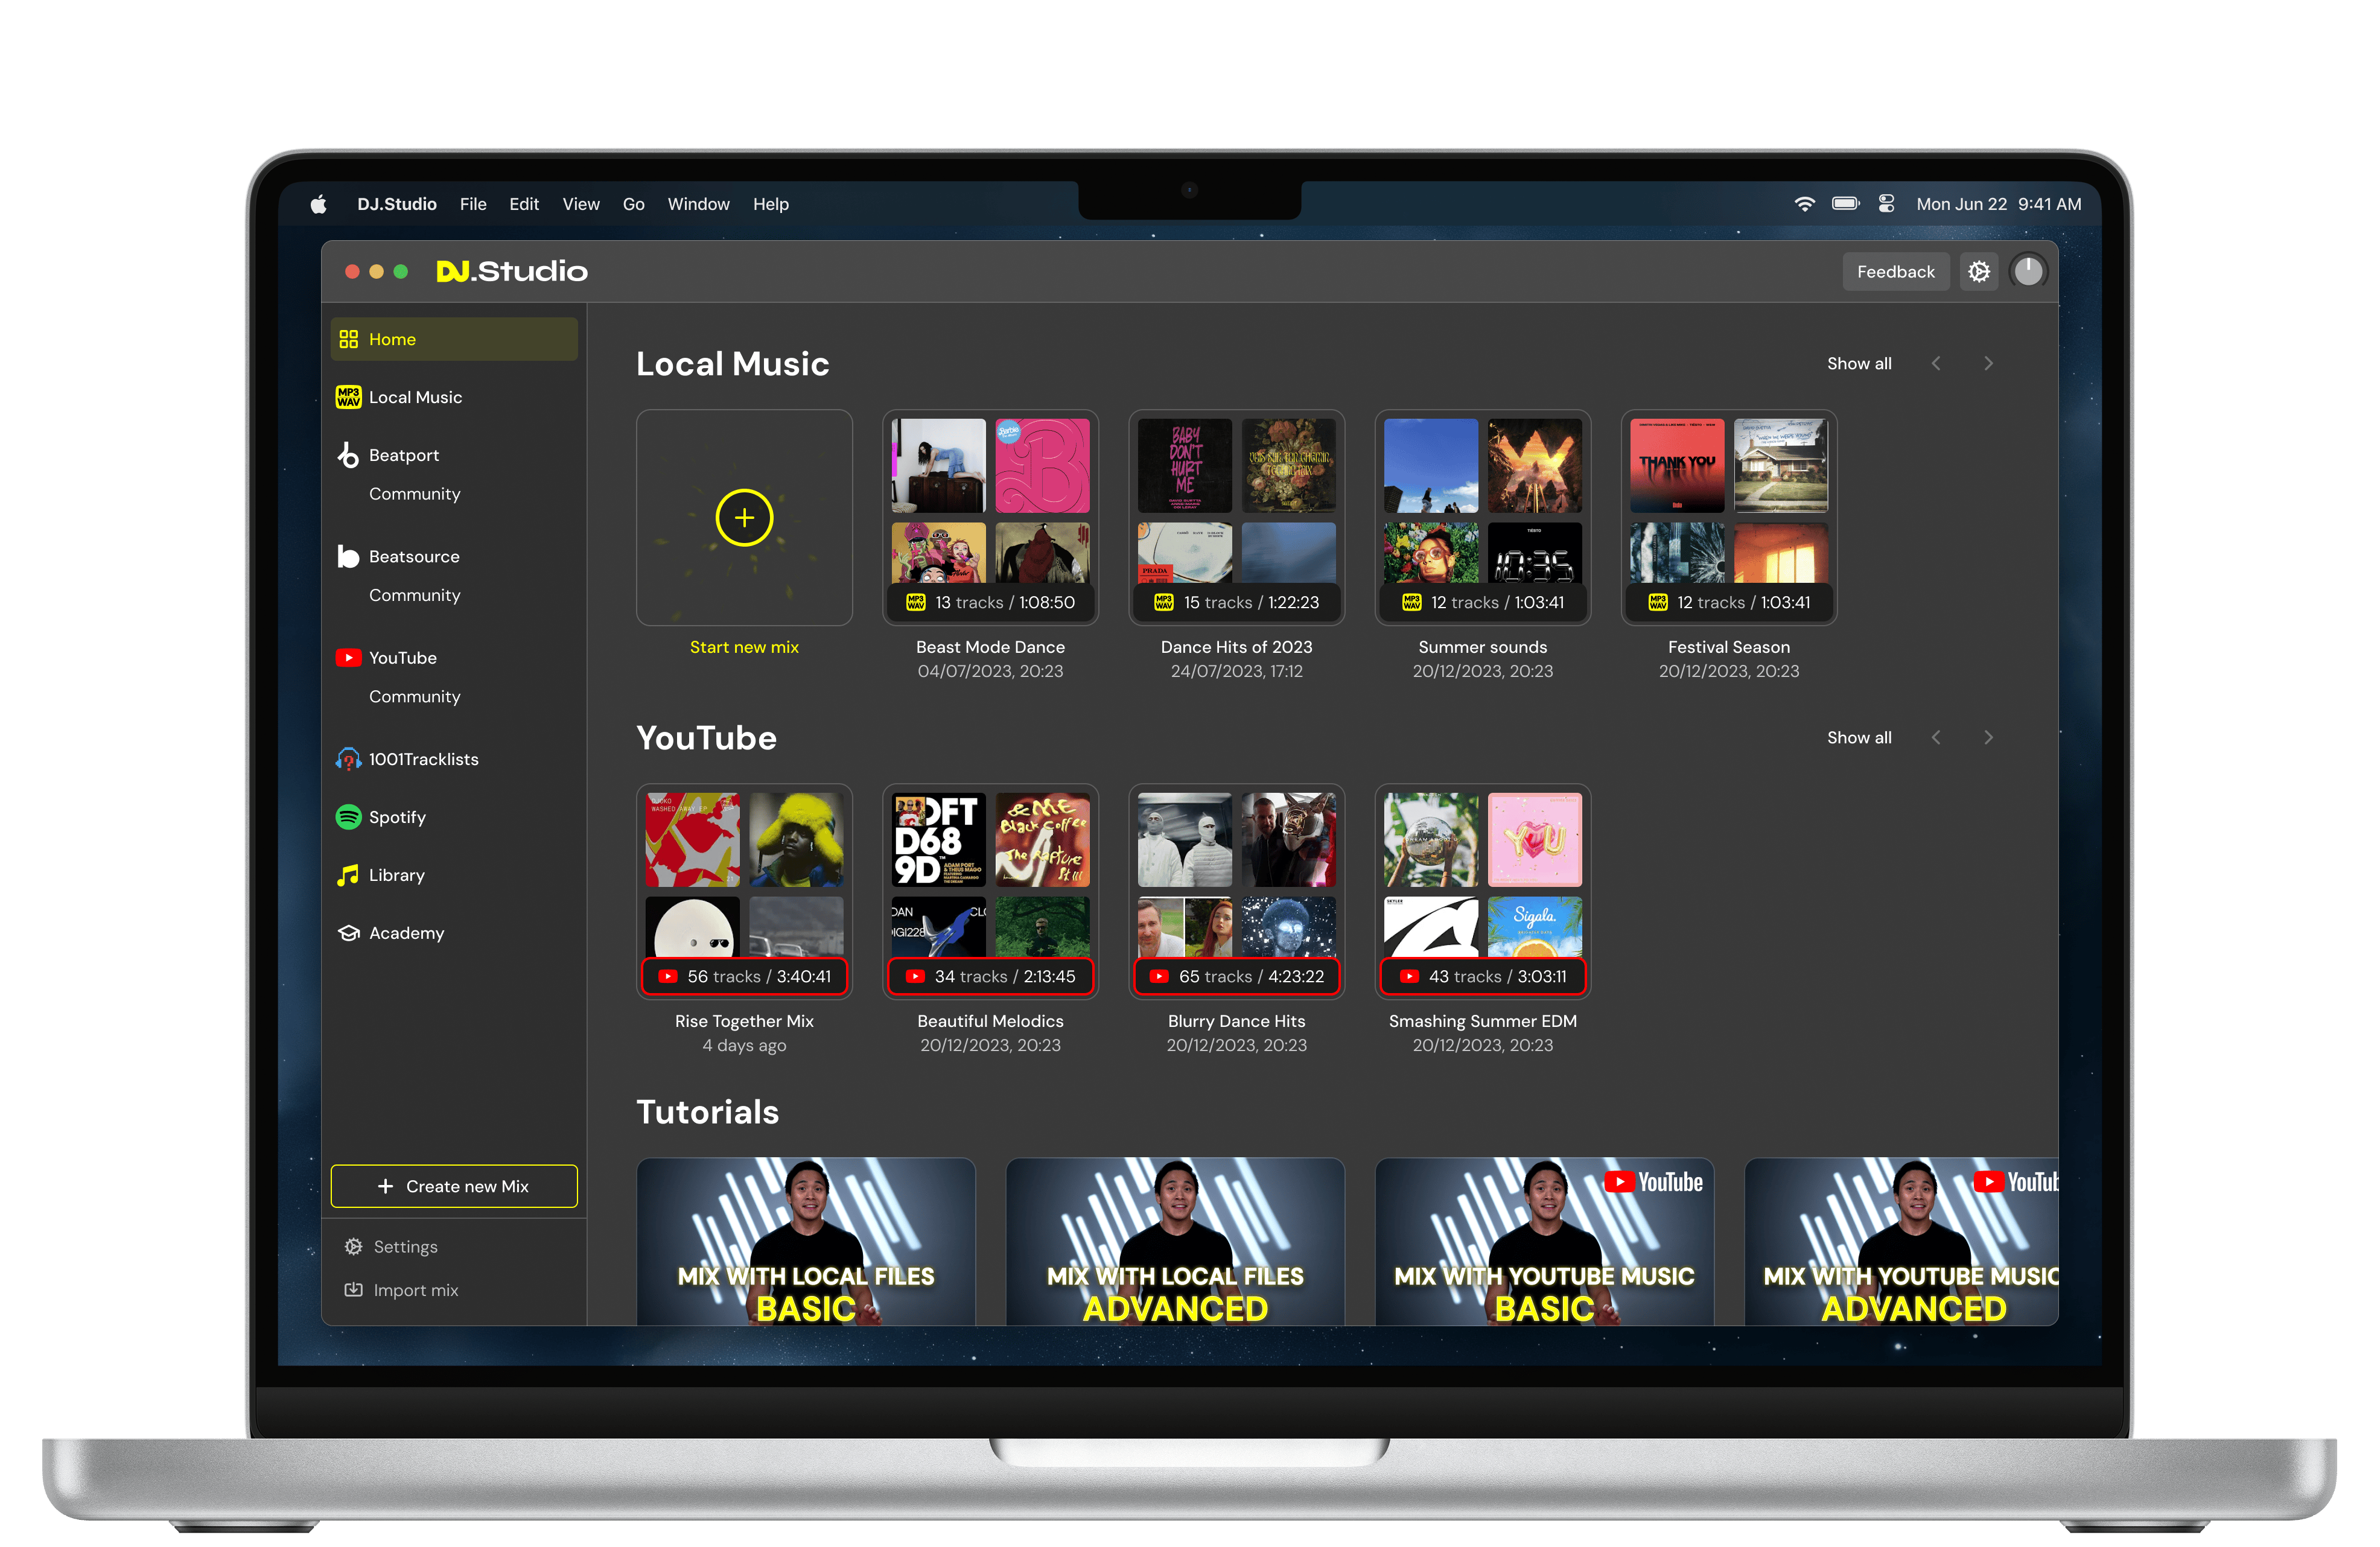This screenshot has height=1547, width=2380.
Task: Open Local Music in the sidebar
Action: point(454,397)
